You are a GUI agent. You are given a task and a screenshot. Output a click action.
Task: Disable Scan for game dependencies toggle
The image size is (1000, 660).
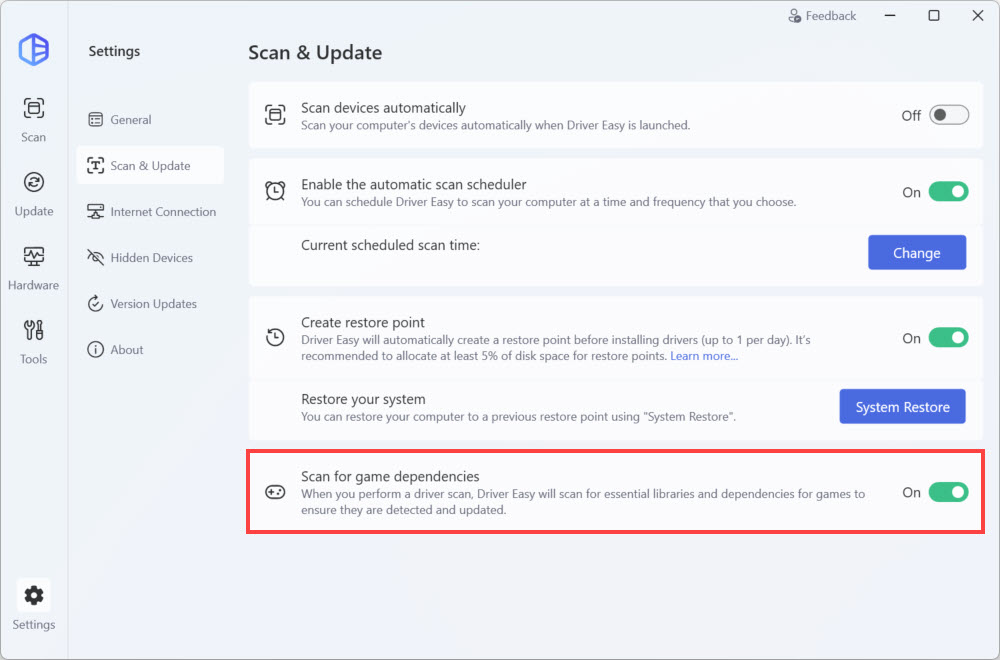(948, 492)
